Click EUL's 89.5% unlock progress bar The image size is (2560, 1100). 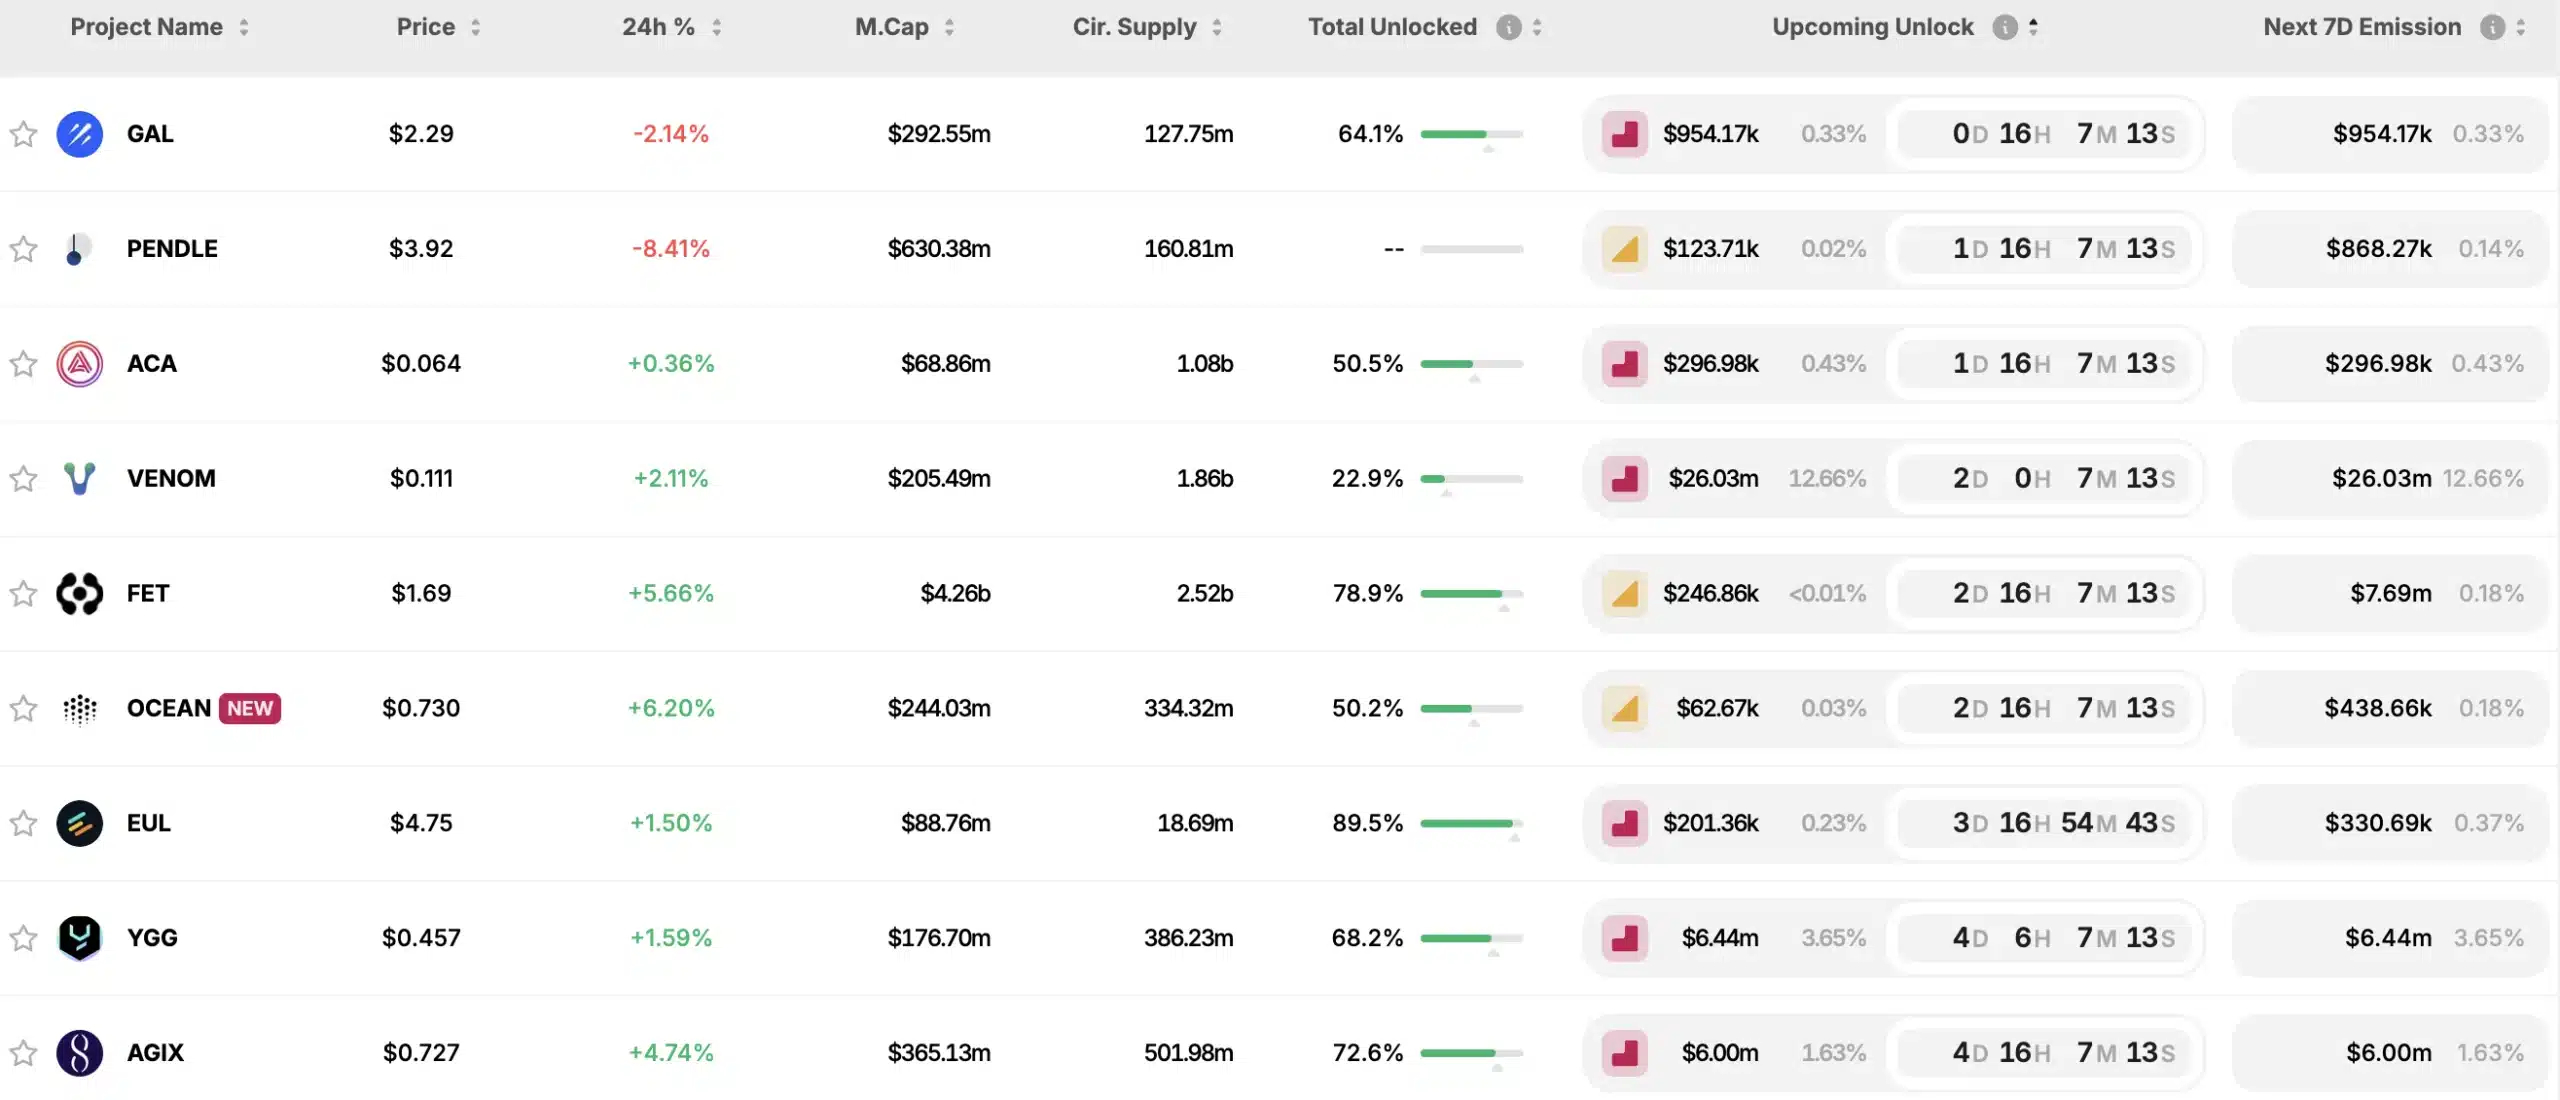pyautogui.click(x=1472, y=824)
